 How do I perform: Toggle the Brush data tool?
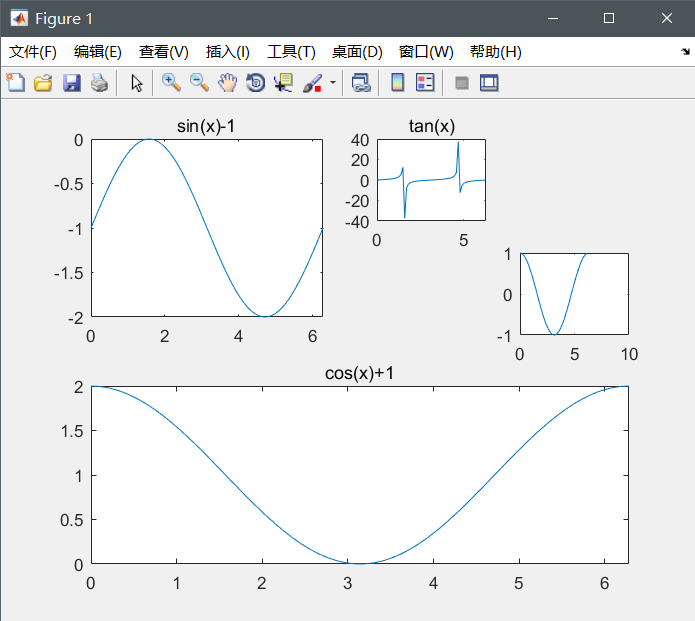(312, 83)
